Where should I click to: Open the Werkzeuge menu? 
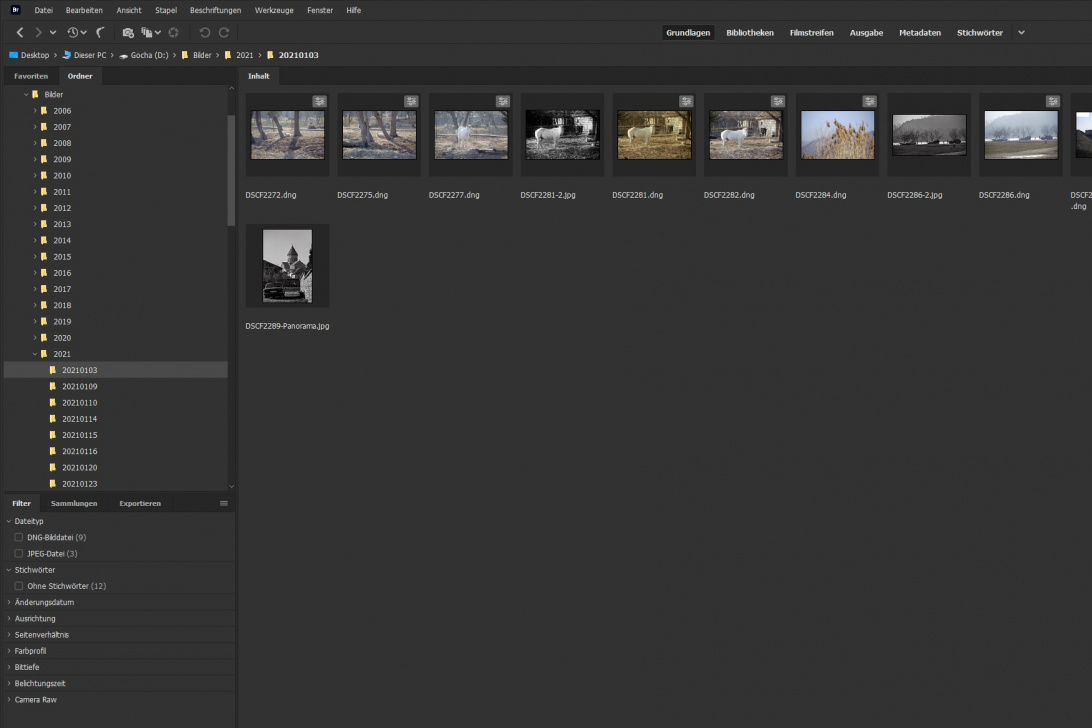274,10
